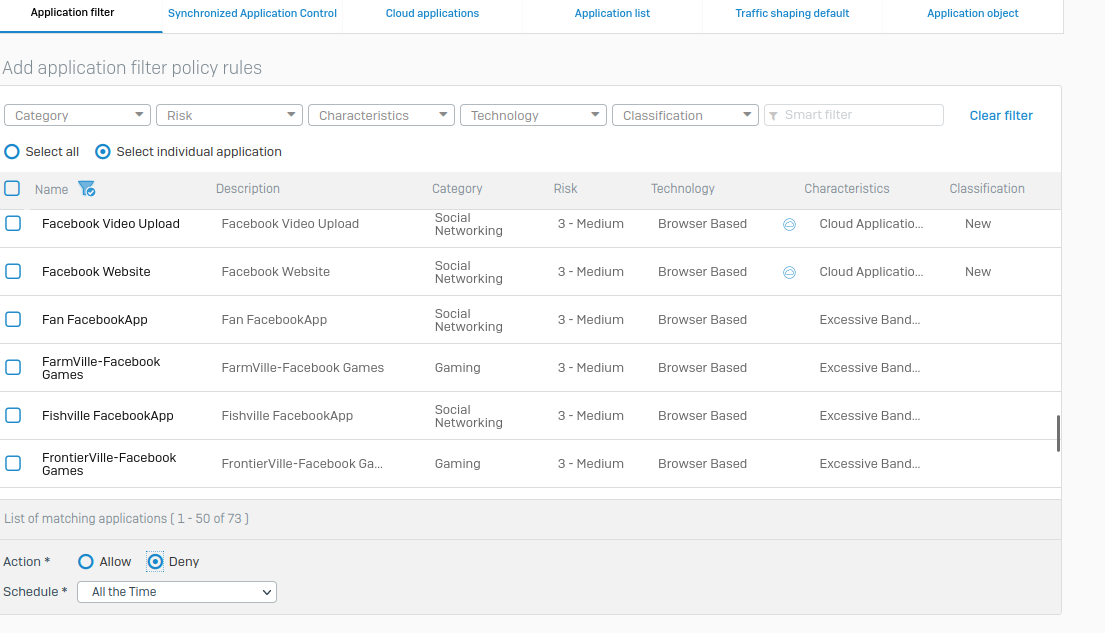The width and height of the screenshot is (1105, 633).
Task: Choose the Select all radio button
Action: click(x=12, y=152)
